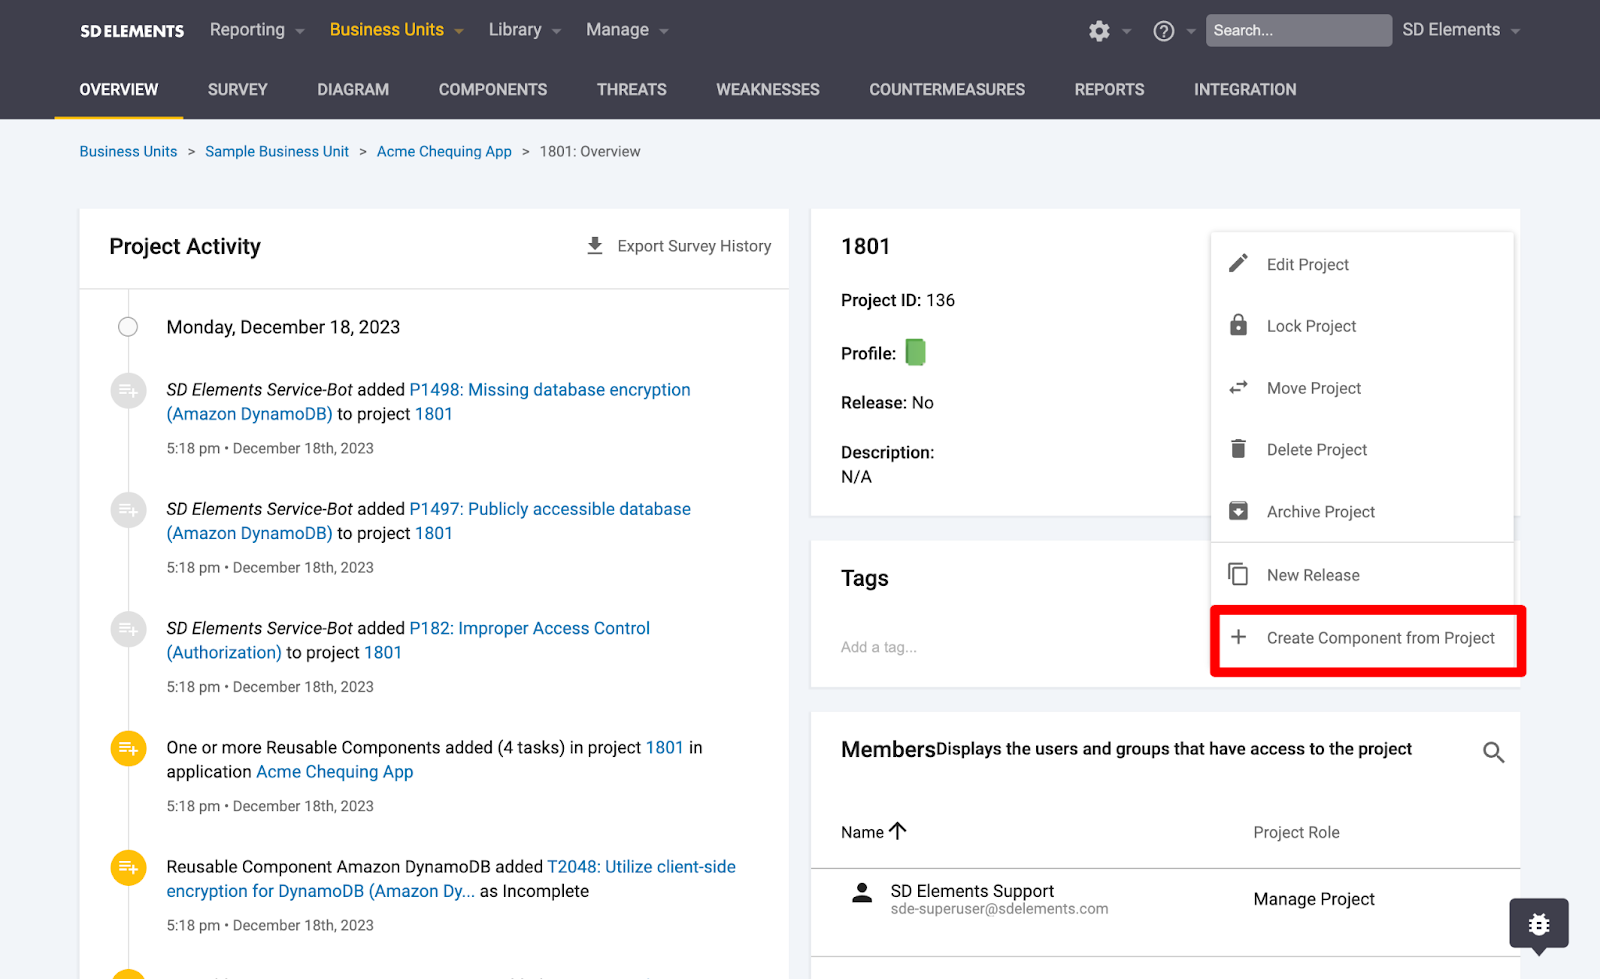Go to the INTEGRATION tab
Image resolution: width=1600 pixels, height=979 pixels.
pyautogui.click(x=1245, y=90)
